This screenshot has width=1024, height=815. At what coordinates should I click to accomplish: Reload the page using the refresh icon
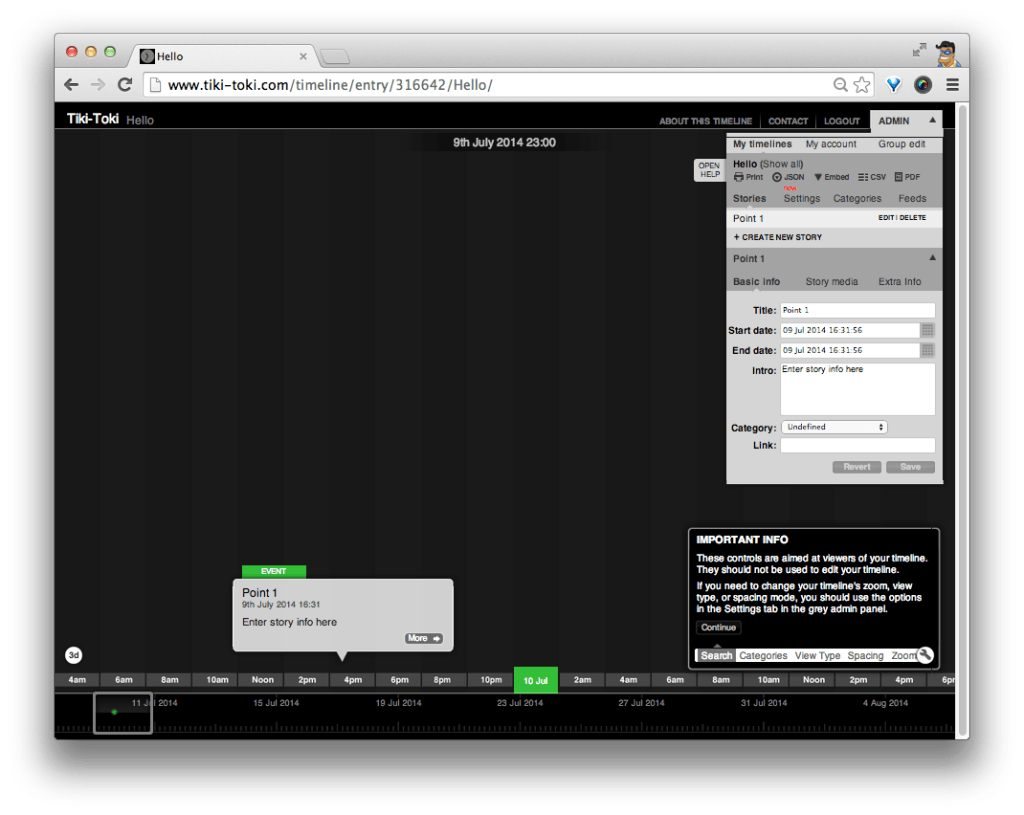[125, 85]
